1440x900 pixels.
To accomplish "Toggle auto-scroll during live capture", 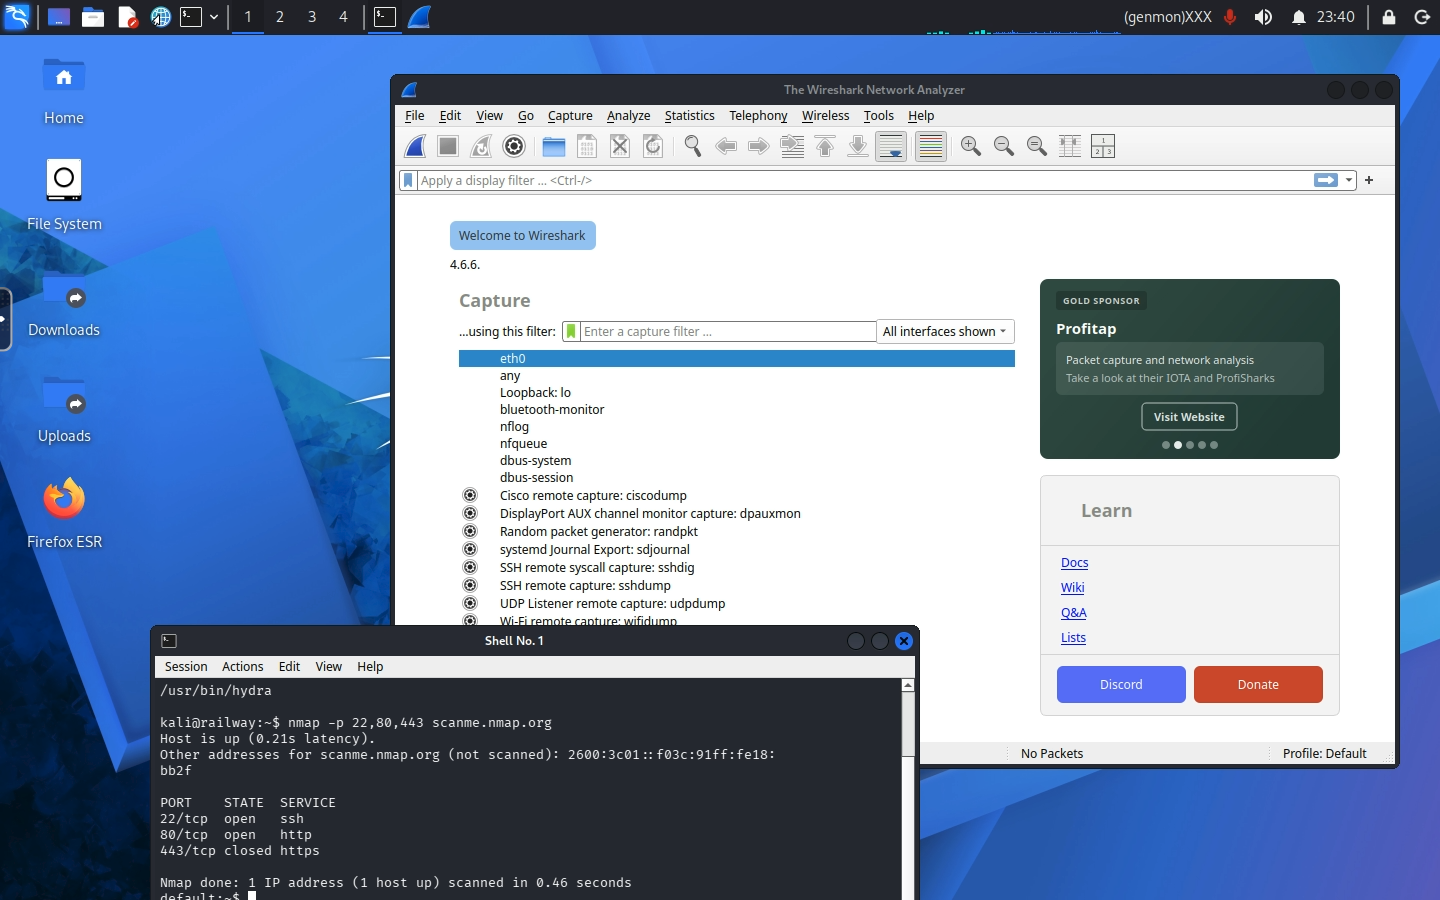I will (891, 146).
